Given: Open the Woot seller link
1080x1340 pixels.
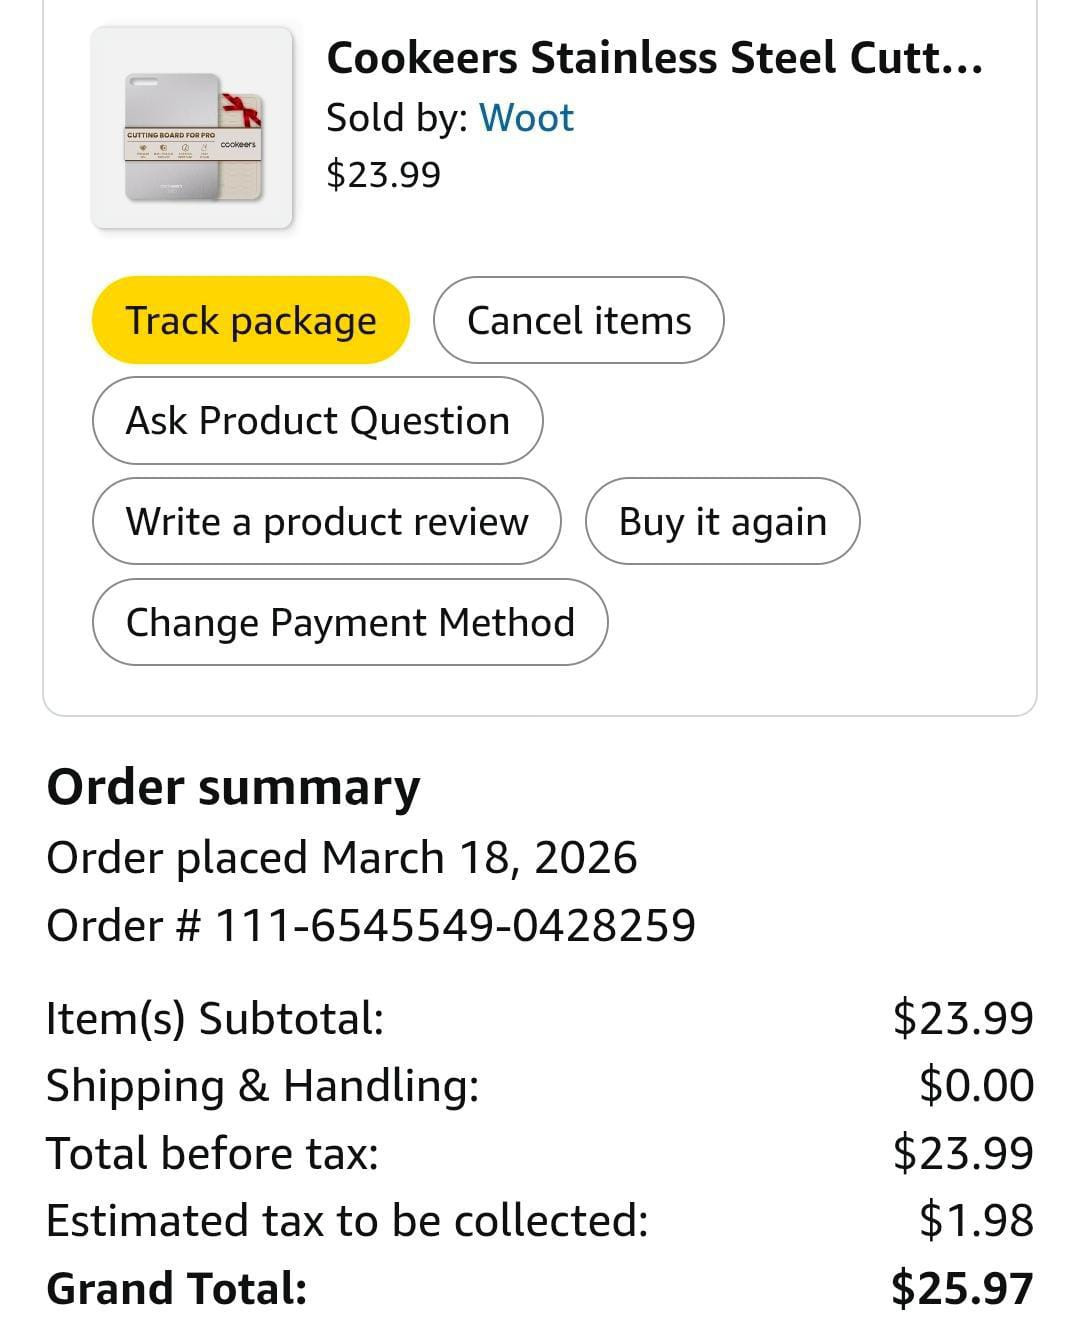Looking at the screenshot, I should pos(526,118).
